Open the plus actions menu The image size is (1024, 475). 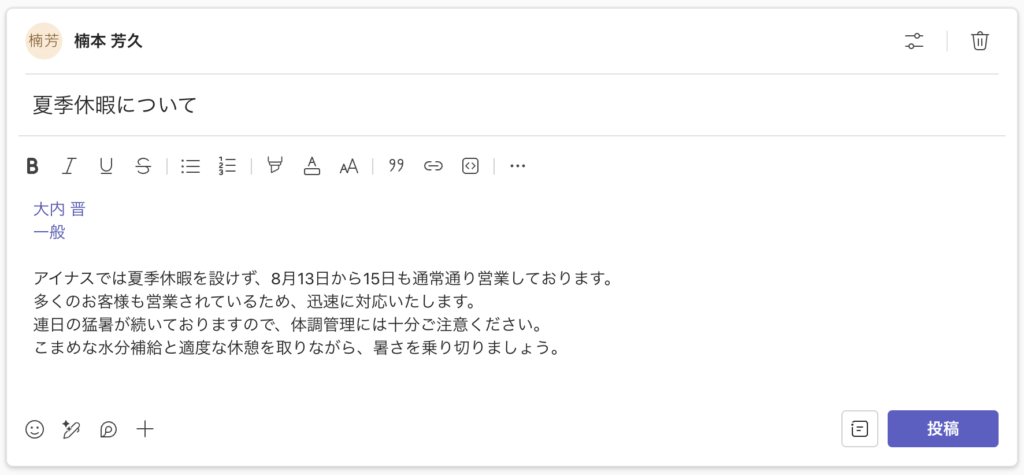pos(144,429)
